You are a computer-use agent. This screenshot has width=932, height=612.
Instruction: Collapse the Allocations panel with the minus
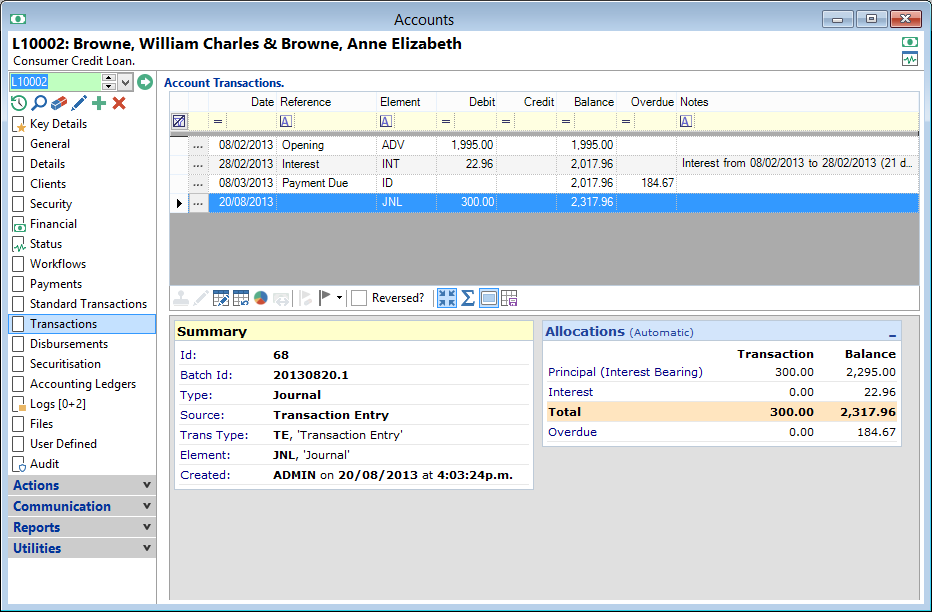pos(892,335)
